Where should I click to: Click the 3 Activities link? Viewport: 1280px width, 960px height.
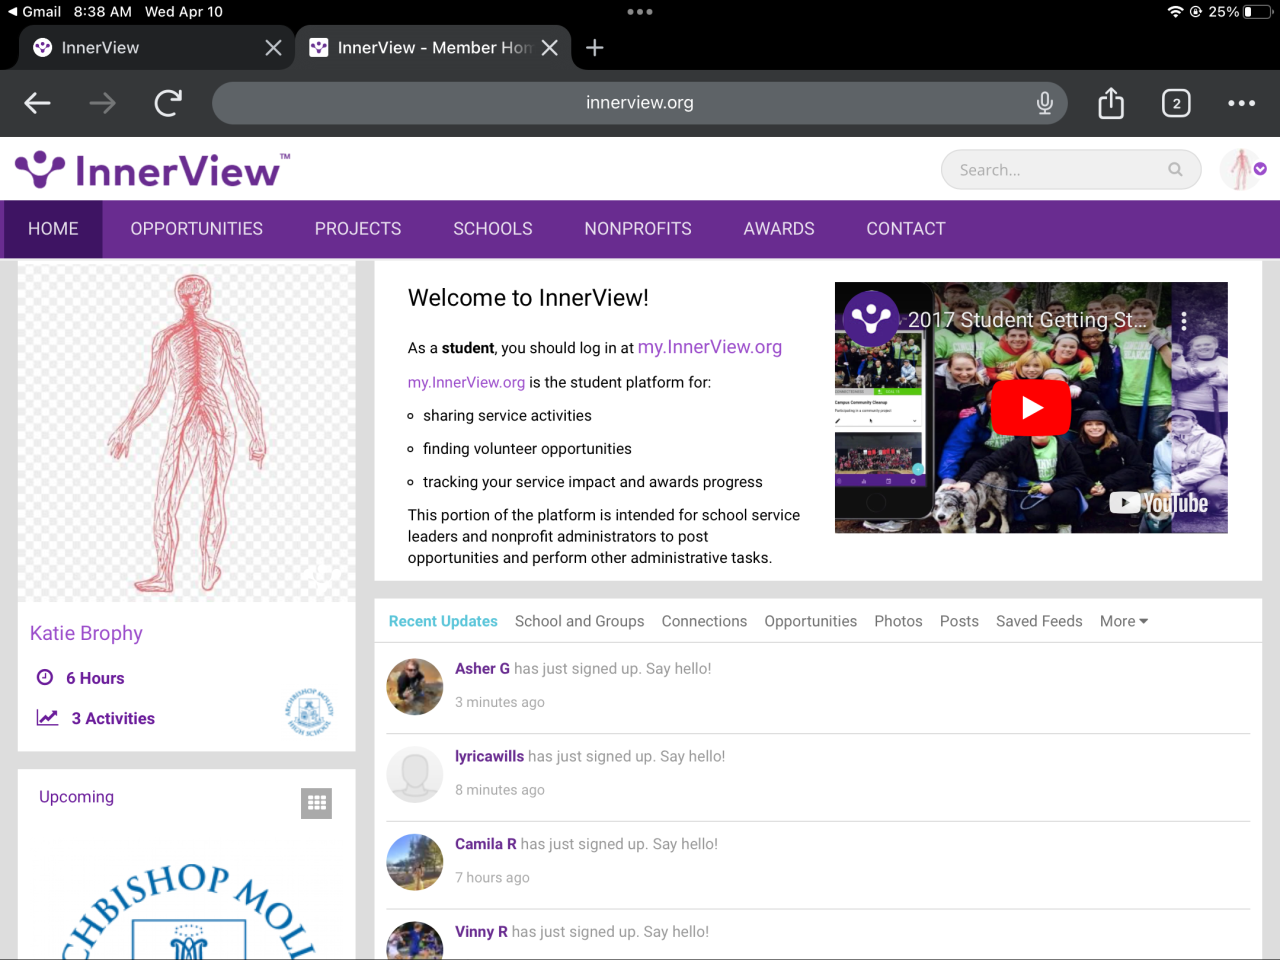pyautogui.click(x=113, y=718)
